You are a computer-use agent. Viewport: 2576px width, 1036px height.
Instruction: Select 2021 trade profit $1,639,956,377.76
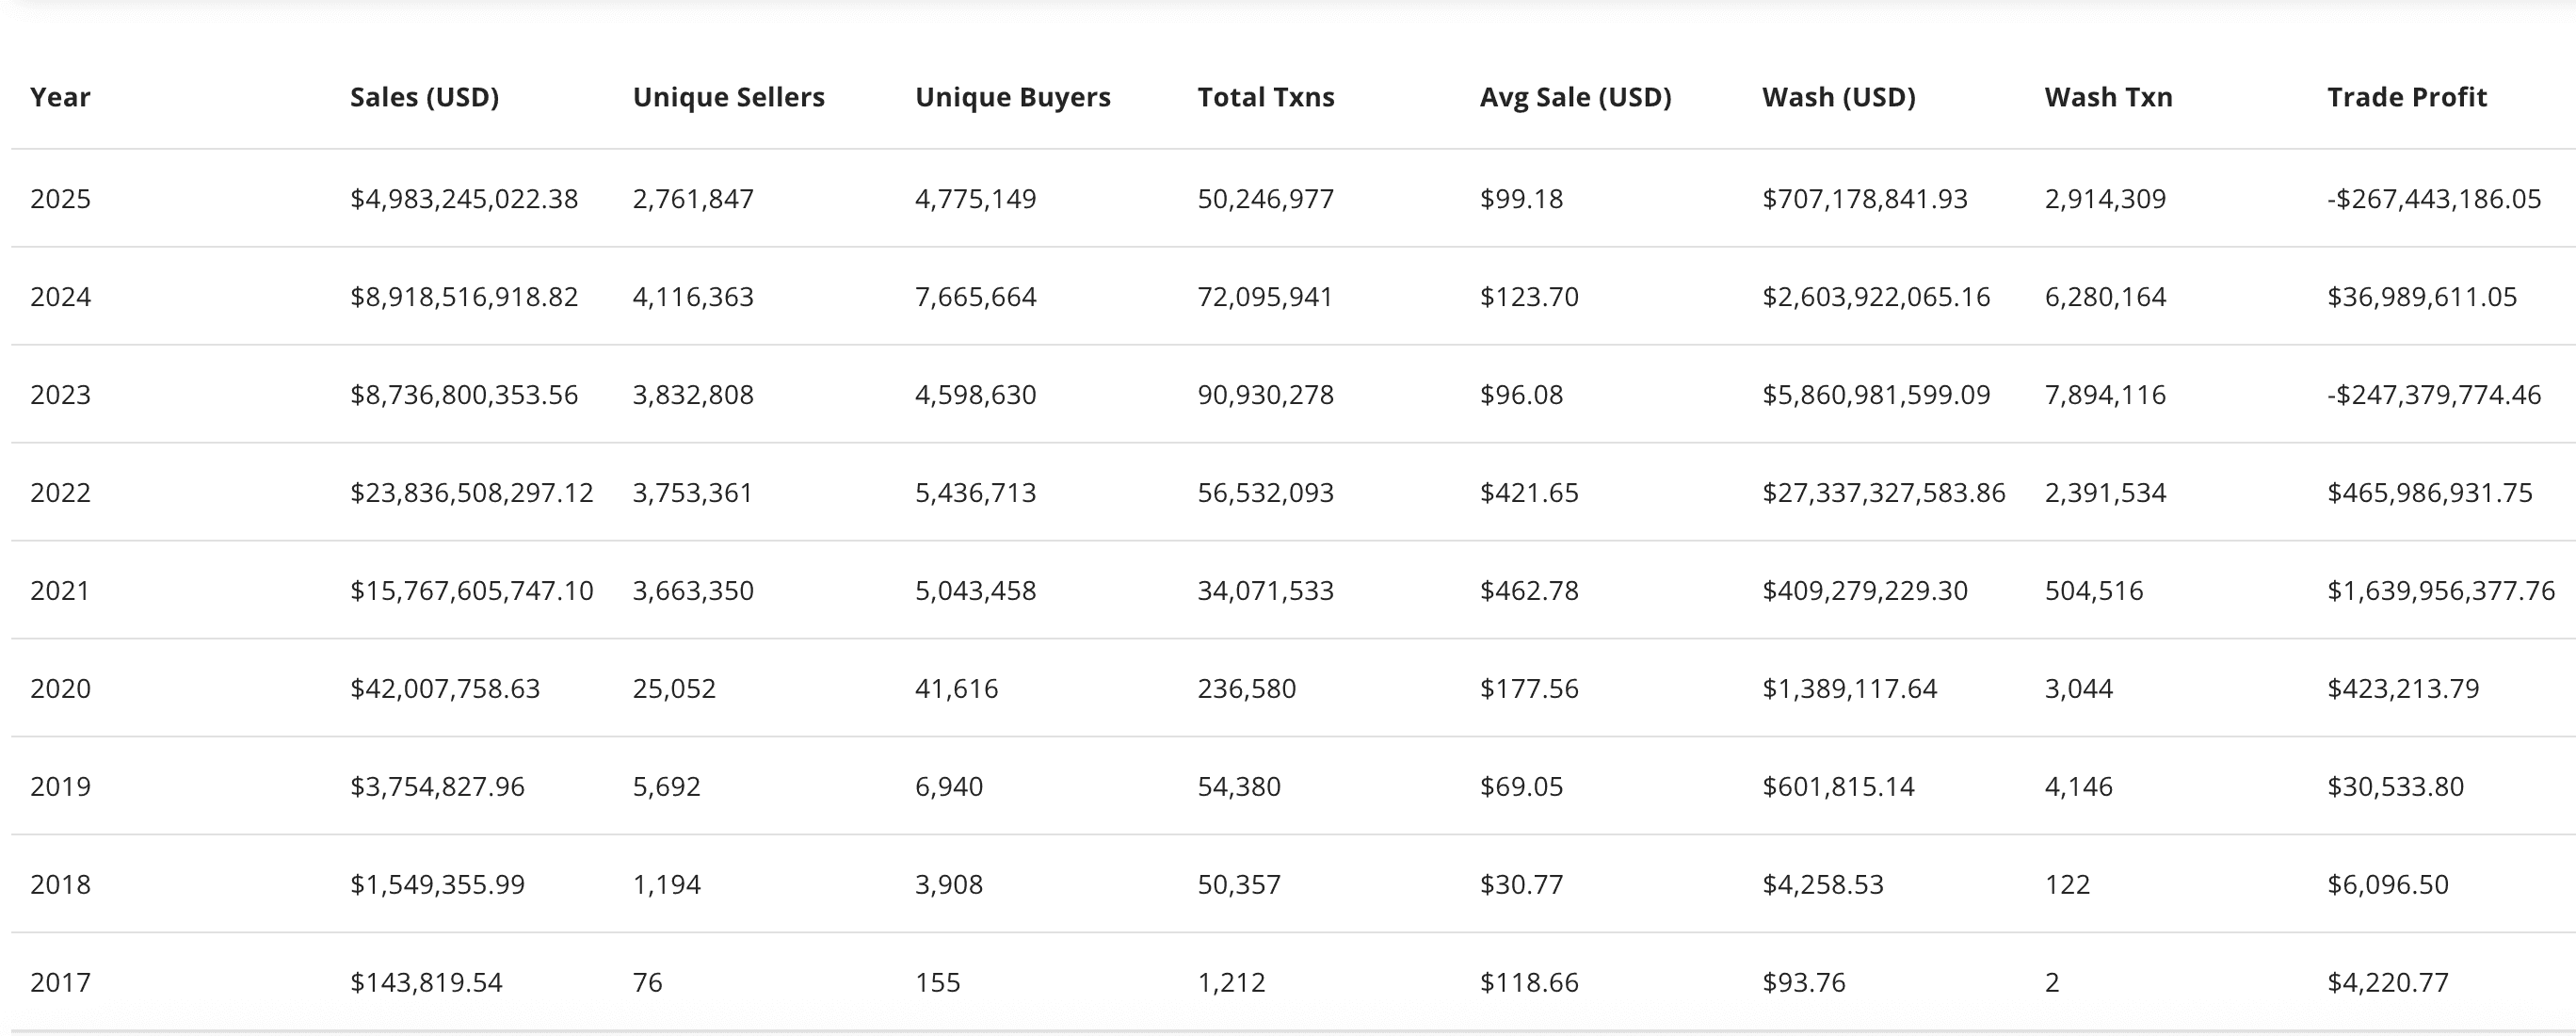(2440, 591)
